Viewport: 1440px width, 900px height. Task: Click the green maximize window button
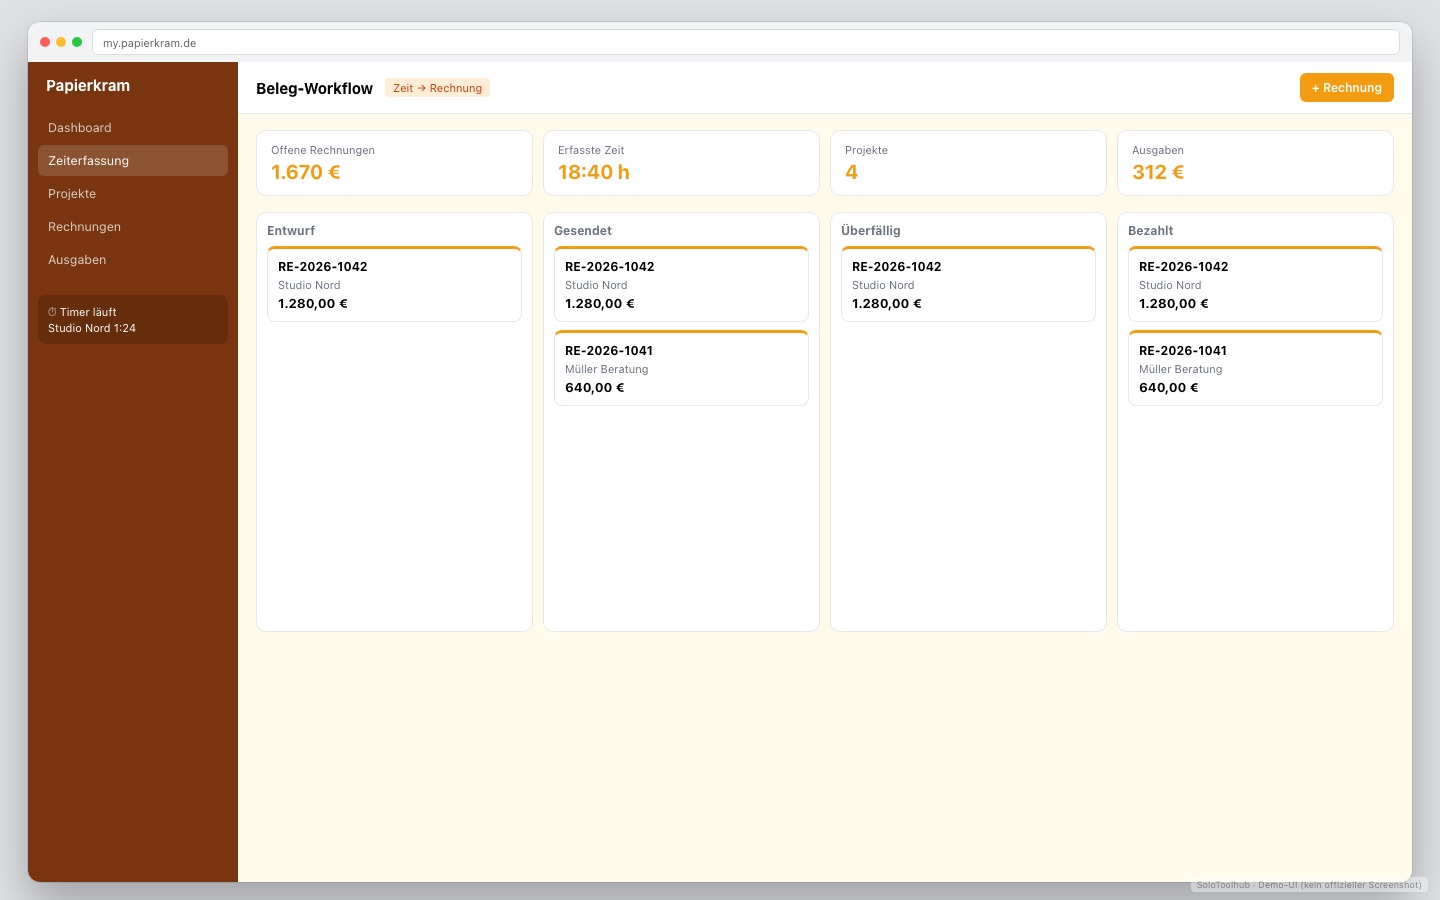[x=77, y=42]
